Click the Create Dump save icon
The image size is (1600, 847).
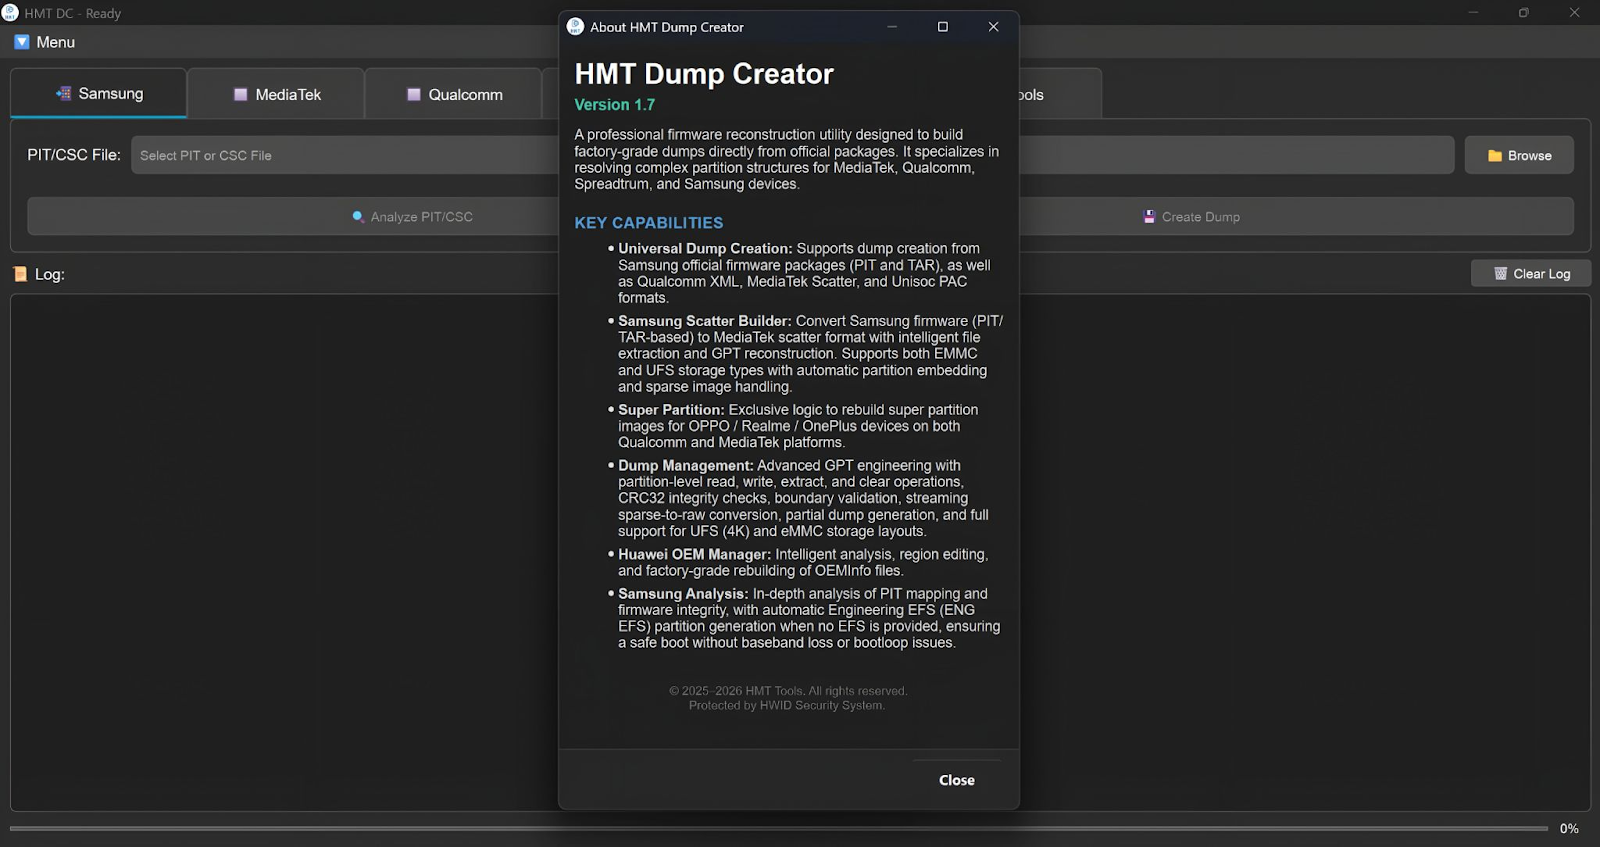pos(1149,217)
